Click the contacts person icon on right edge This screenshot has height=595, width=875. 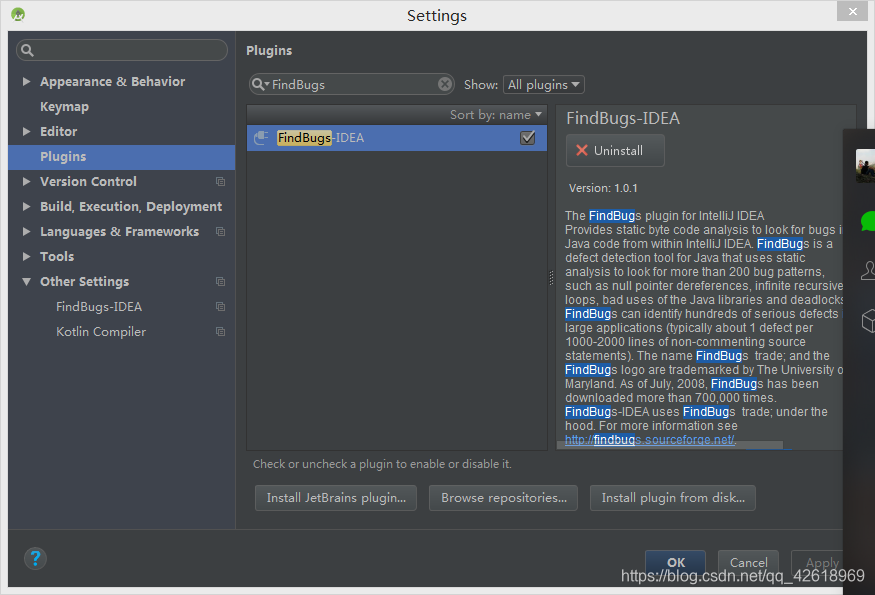(868, 270)
